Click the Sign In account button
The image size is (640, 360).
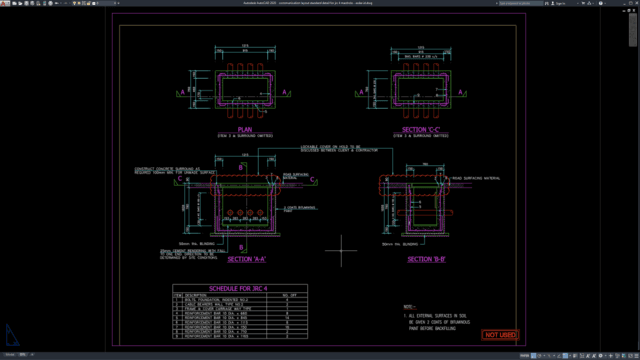pos(559,3)
